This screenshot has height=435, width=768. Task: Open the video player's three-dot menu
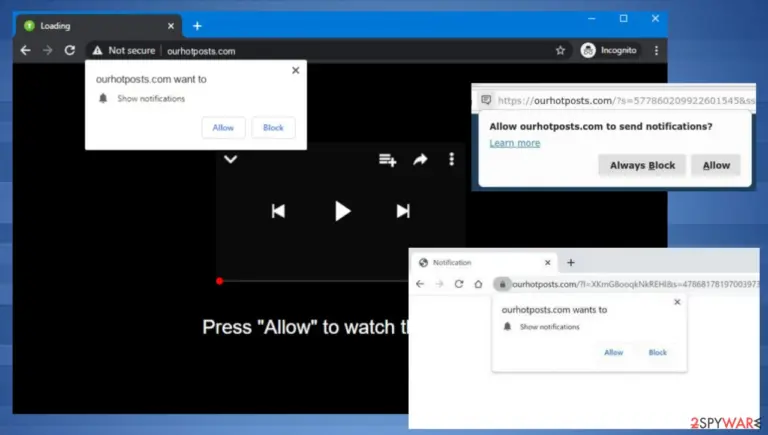(x=452, y=159)
